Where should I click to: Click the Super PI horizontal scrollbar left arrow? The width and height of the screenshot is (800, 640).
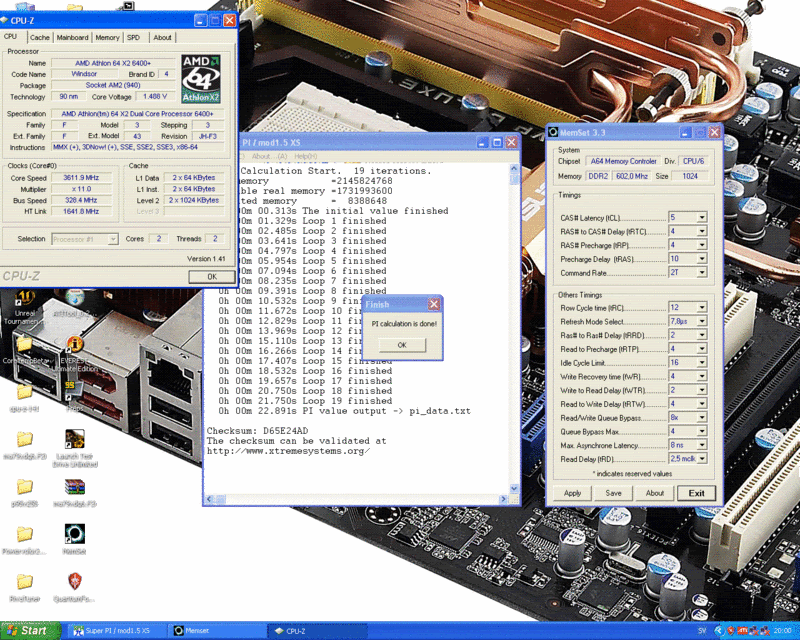[x=209, y=499]
